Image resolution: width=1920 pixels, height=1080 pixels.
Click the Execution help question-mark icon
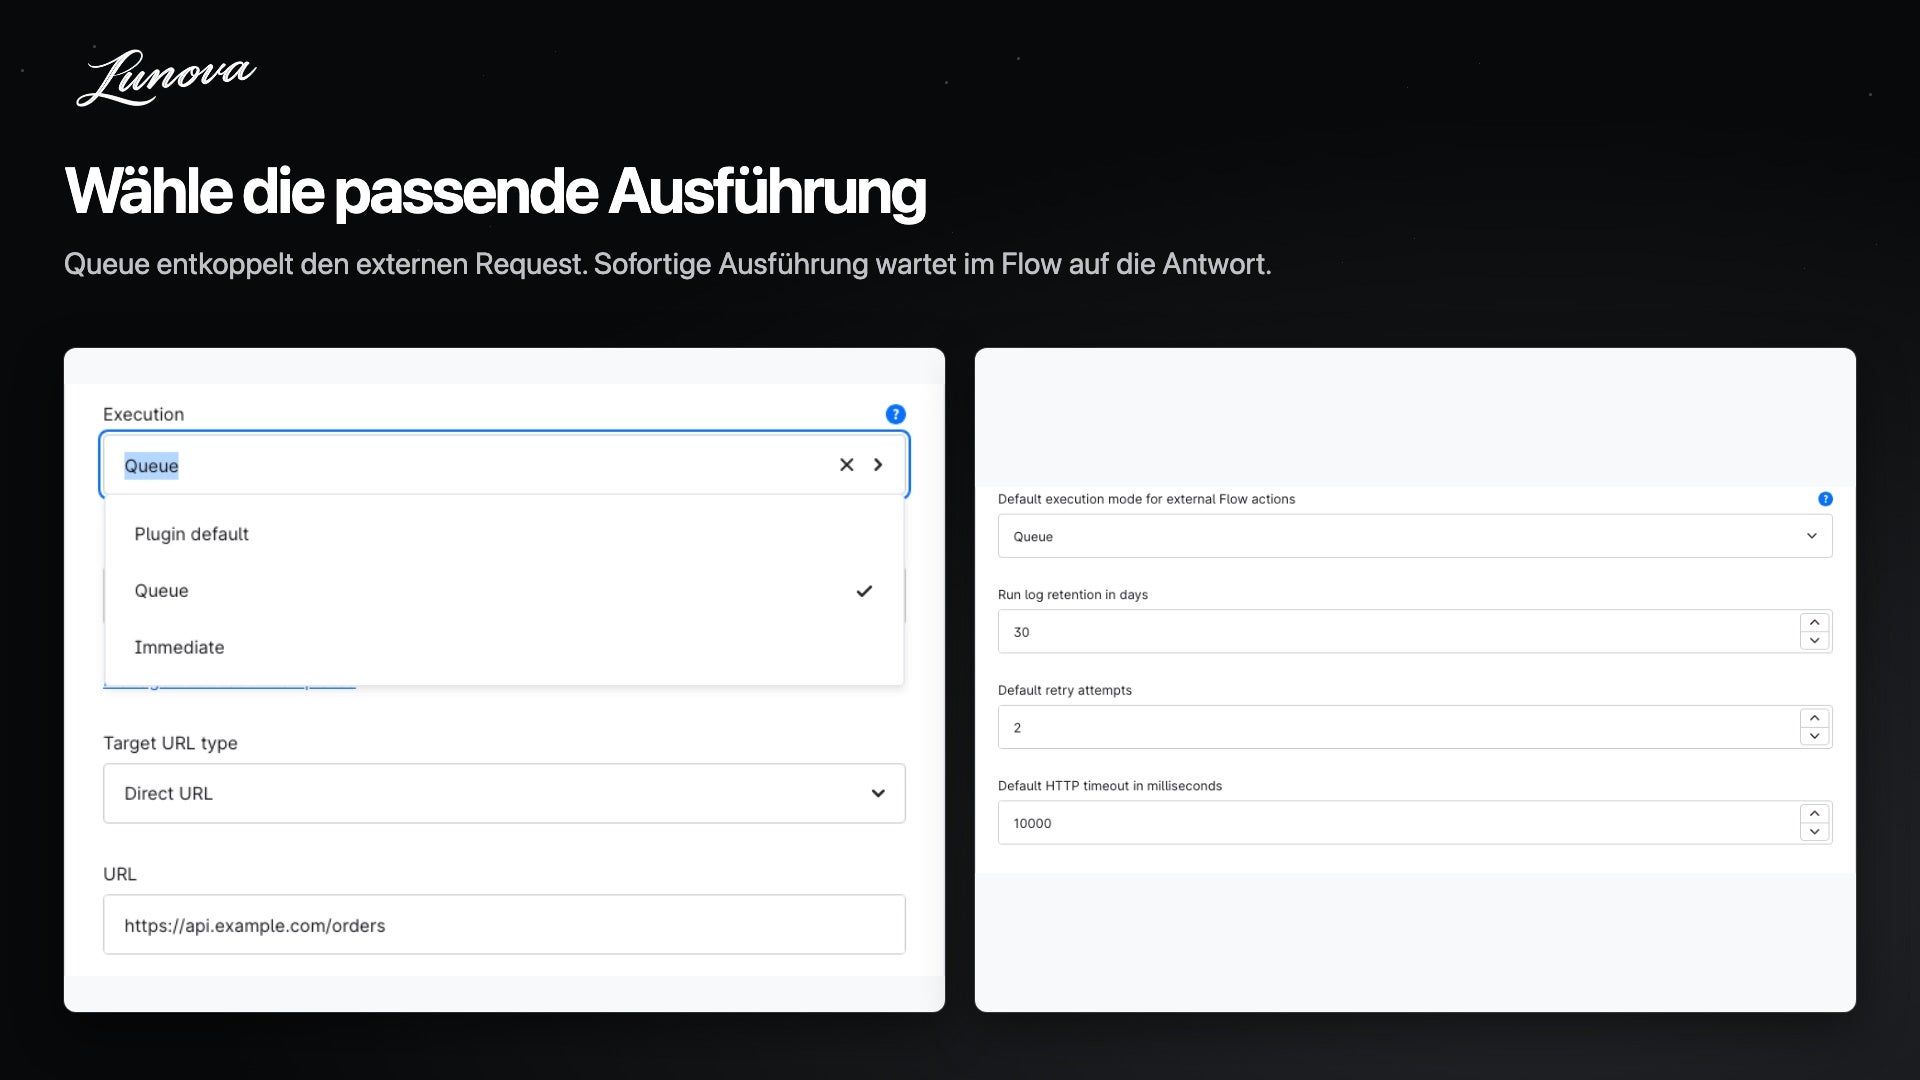coord(895,414)
